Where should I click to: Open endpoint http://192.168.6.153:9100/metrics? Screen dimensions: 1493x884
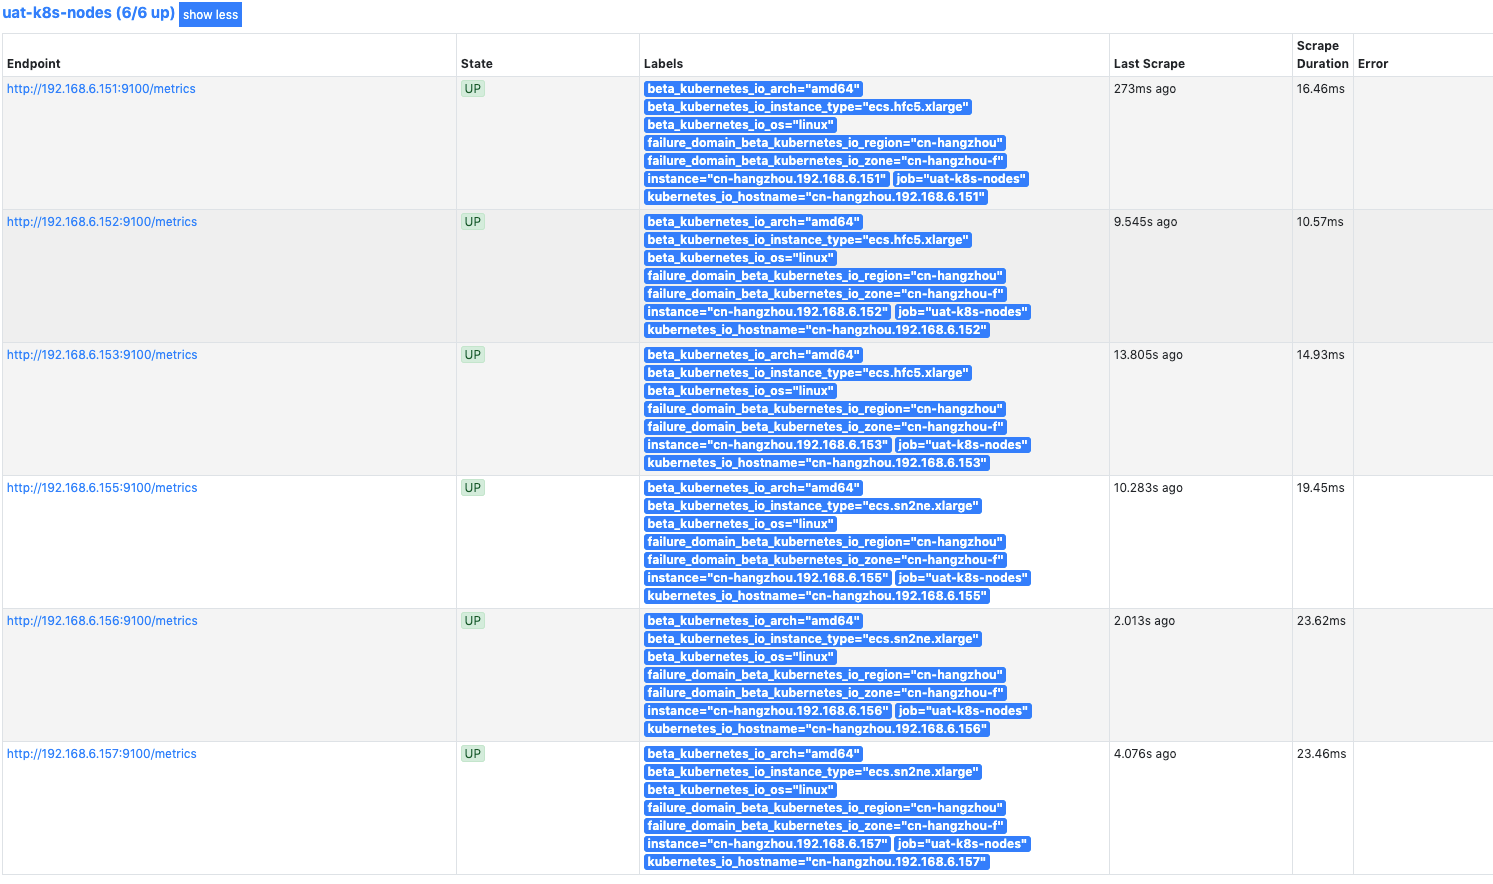coord(102,355)
